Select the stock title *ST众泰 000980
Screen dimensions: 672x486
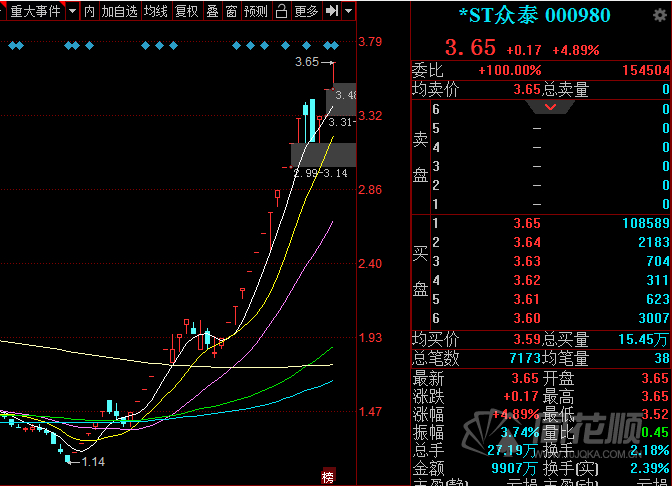coord(534,16)
